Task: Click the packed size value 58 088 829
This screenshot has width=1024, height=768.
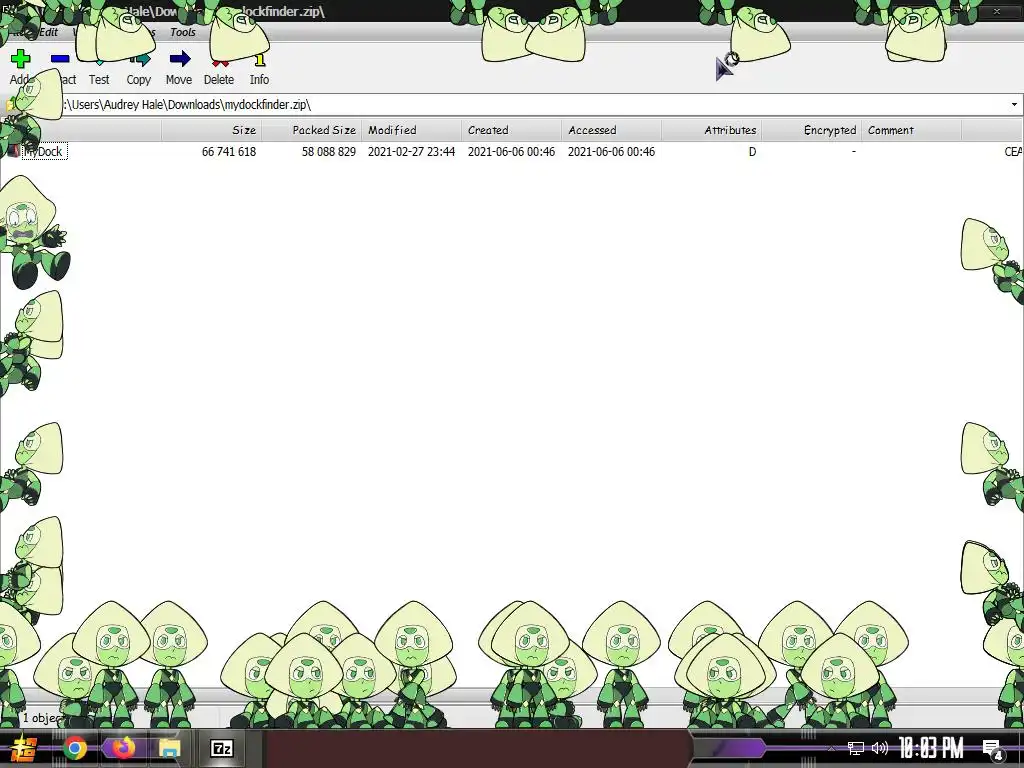Action: click(328, 152)
